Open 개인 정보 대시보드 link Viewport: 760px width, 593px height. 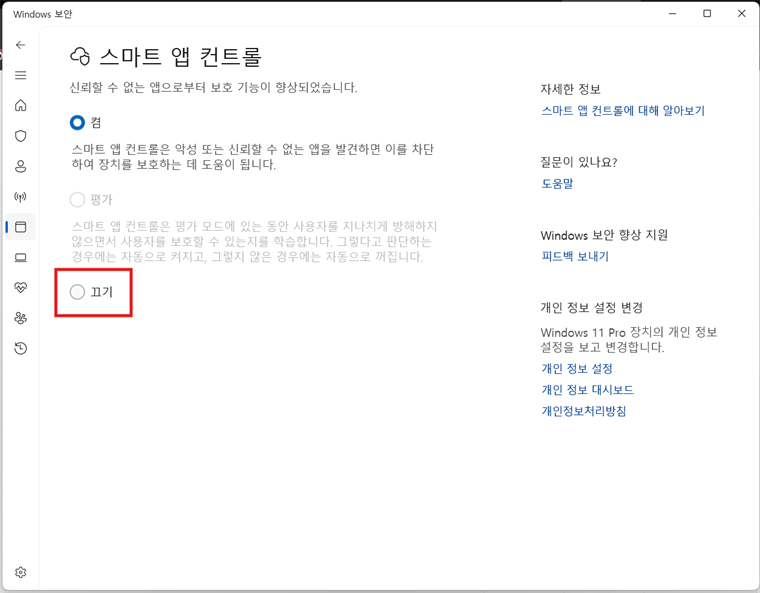[x=587, y=390]
